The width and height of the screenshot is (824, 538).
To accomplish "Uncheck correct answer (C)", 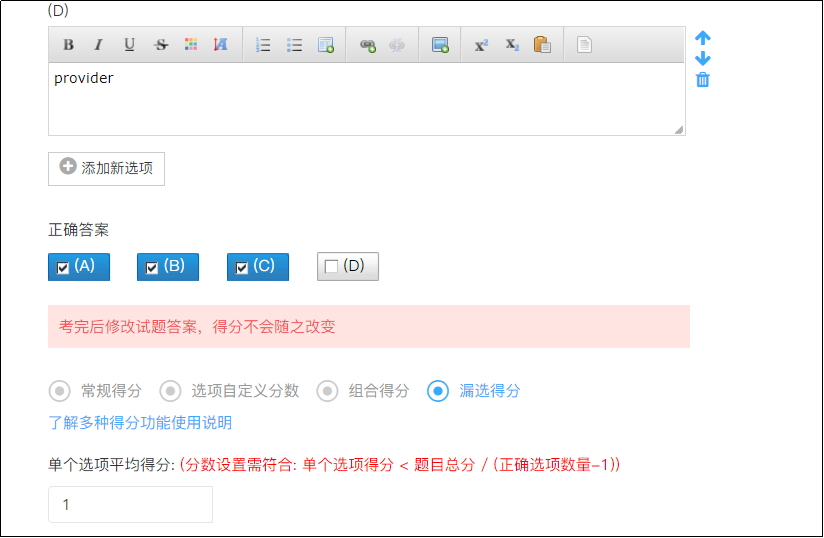I will 258,267.
